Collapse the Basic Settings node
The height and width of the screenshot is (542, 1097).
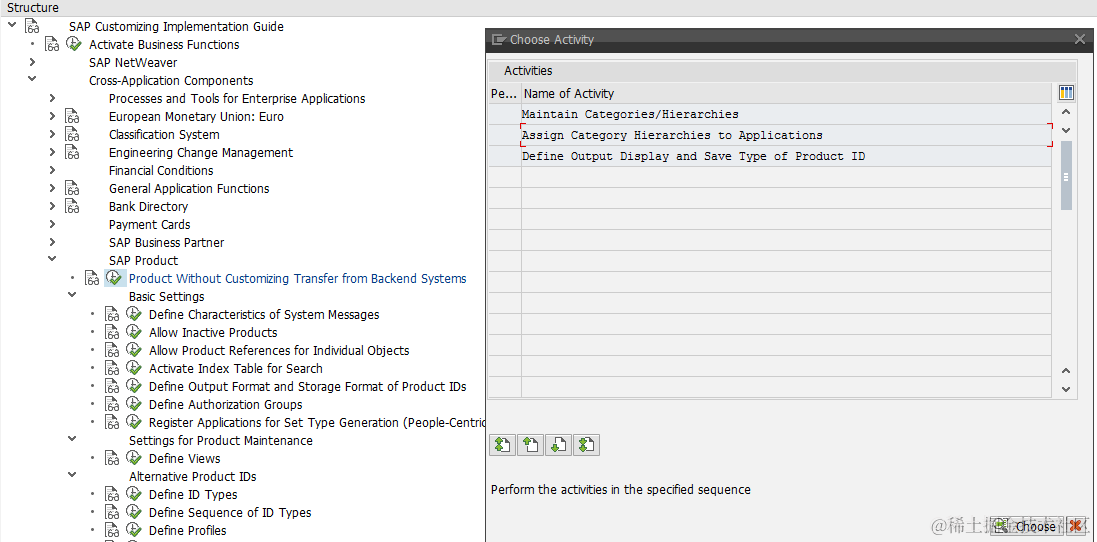(72, 296)
